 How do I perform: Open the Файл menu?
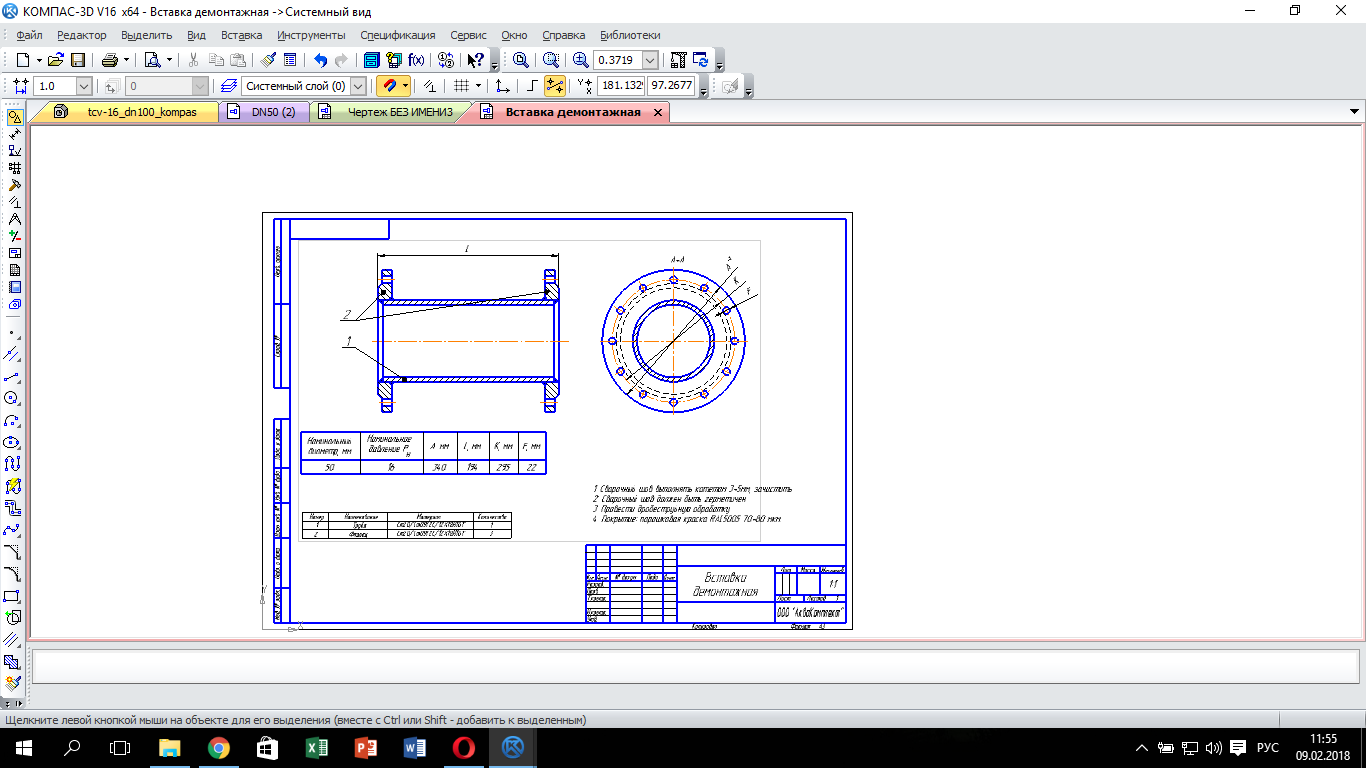pos(29,35)
